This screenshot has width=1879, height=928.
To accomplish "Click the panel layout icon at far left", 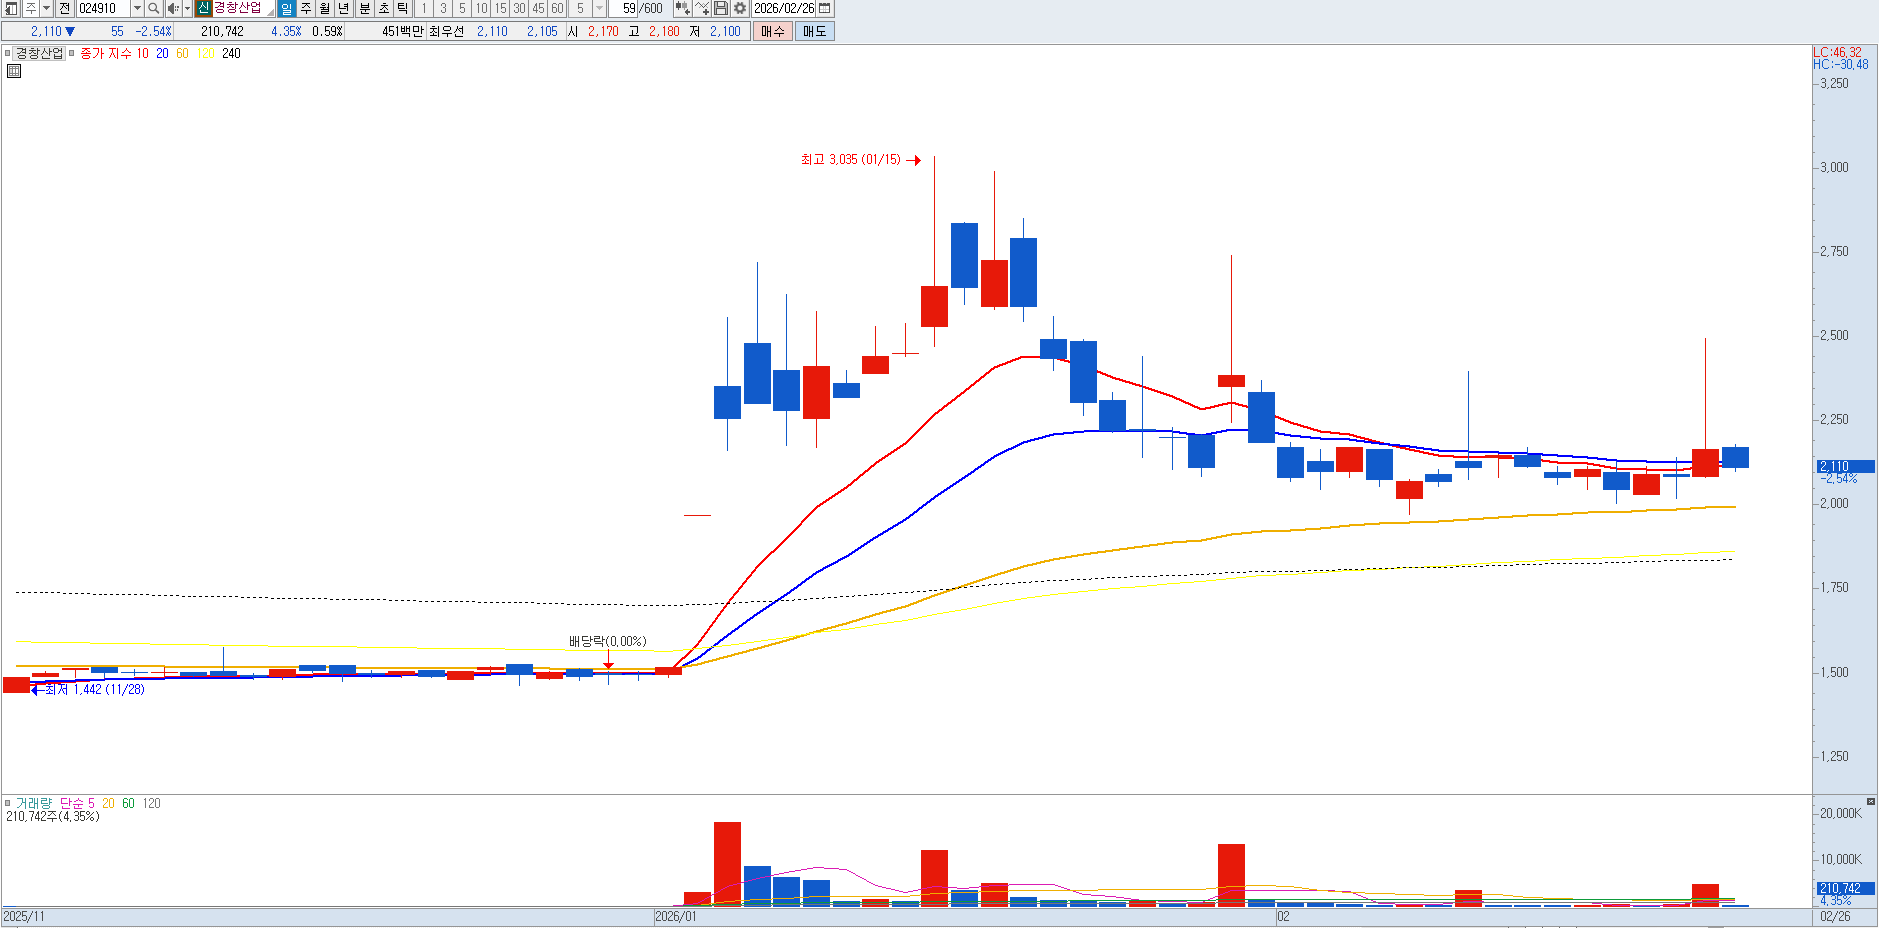I will click(x=11, y=8).
